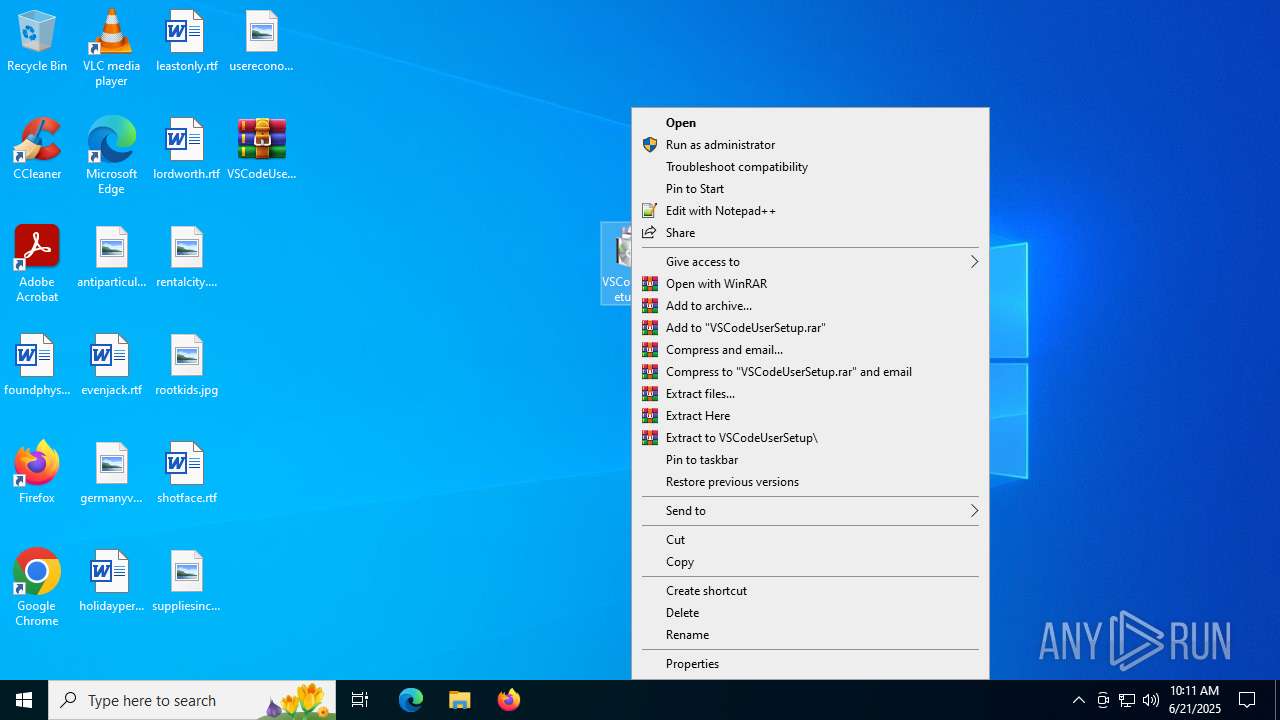Image resolution: width=1280 pixels, height=720 pixels.
Task: Click Share in the context menu
Action: coord(810,233)
